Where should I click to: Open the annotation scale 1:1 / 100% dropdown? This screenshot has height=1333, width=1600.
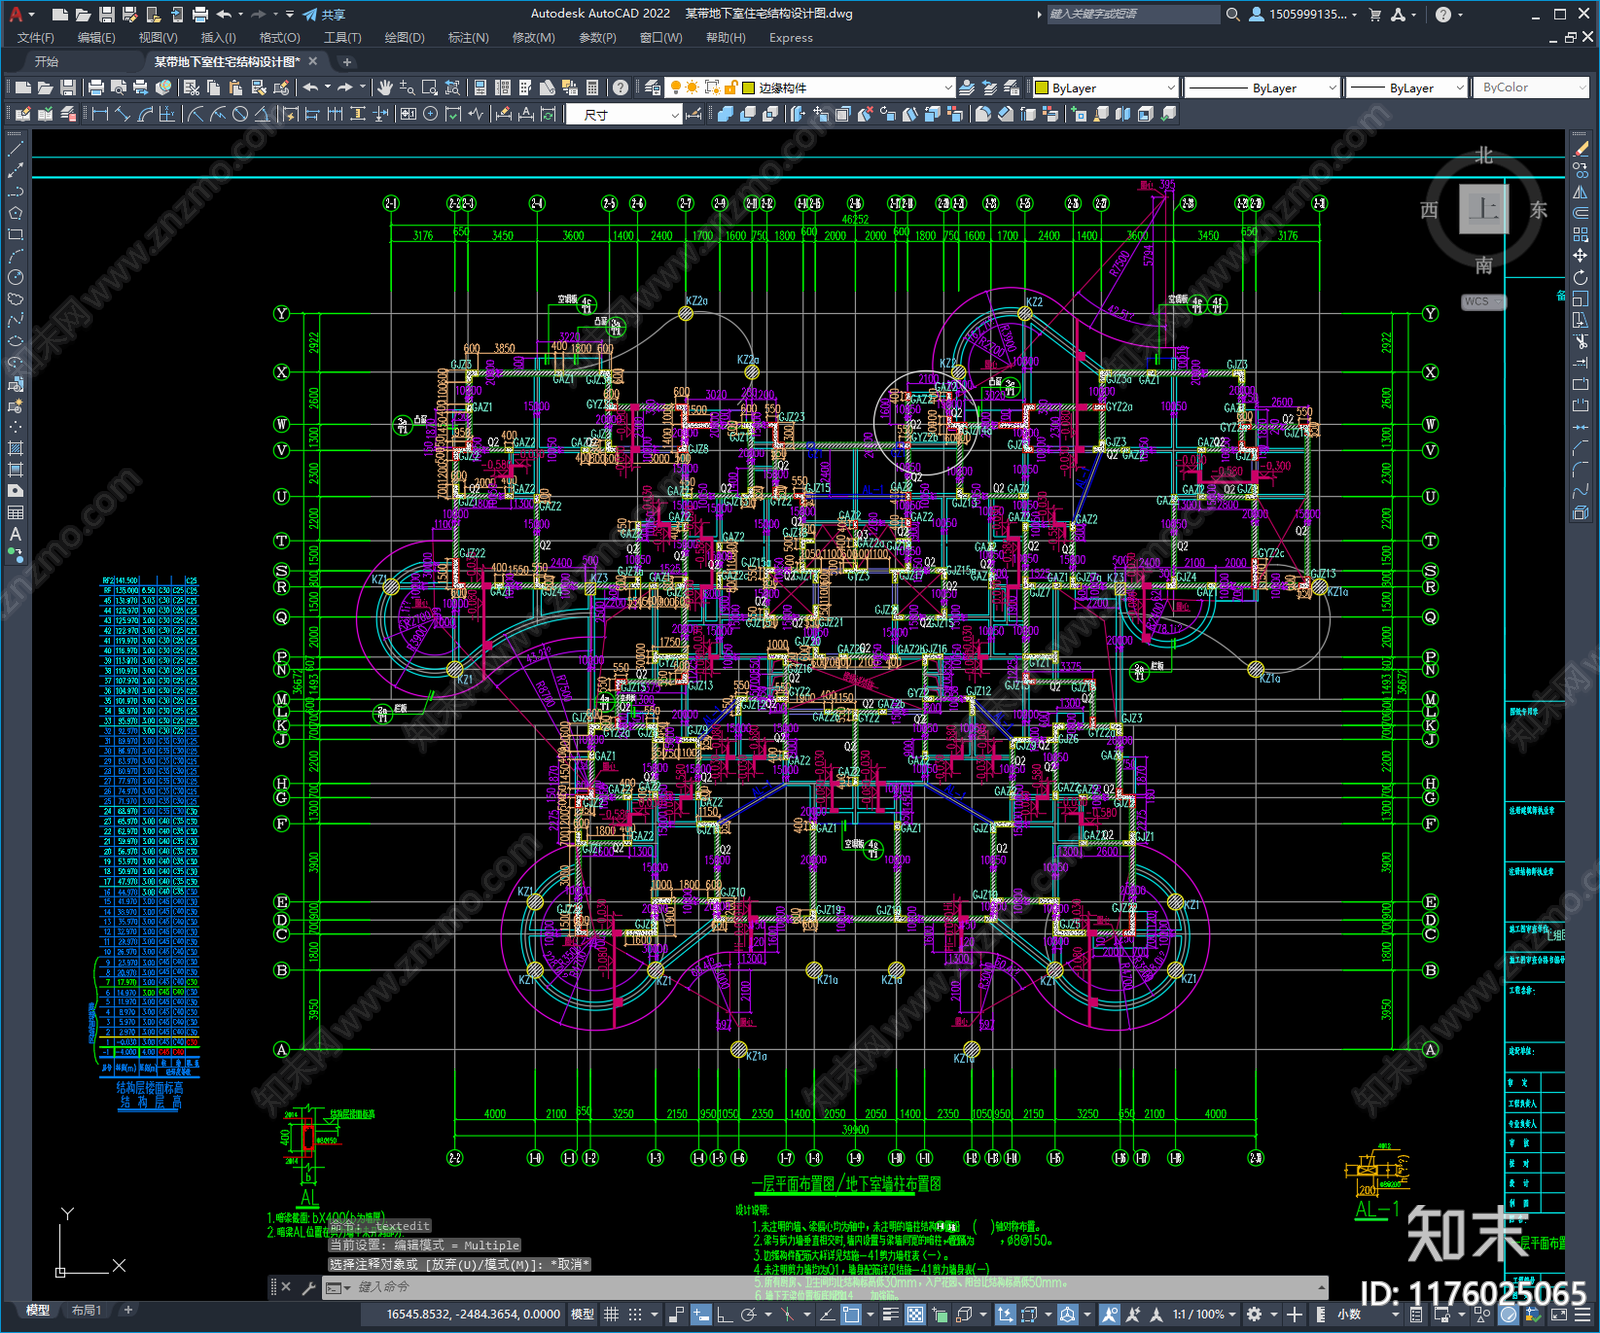1205,1314
